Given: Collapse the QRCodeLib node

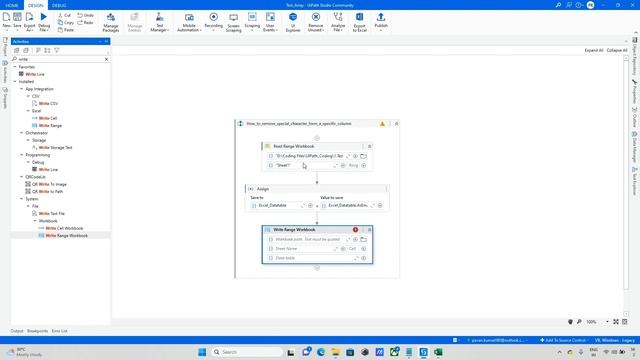Looking at the screenshot, I should pyautogui.click(x=22, y=177).
